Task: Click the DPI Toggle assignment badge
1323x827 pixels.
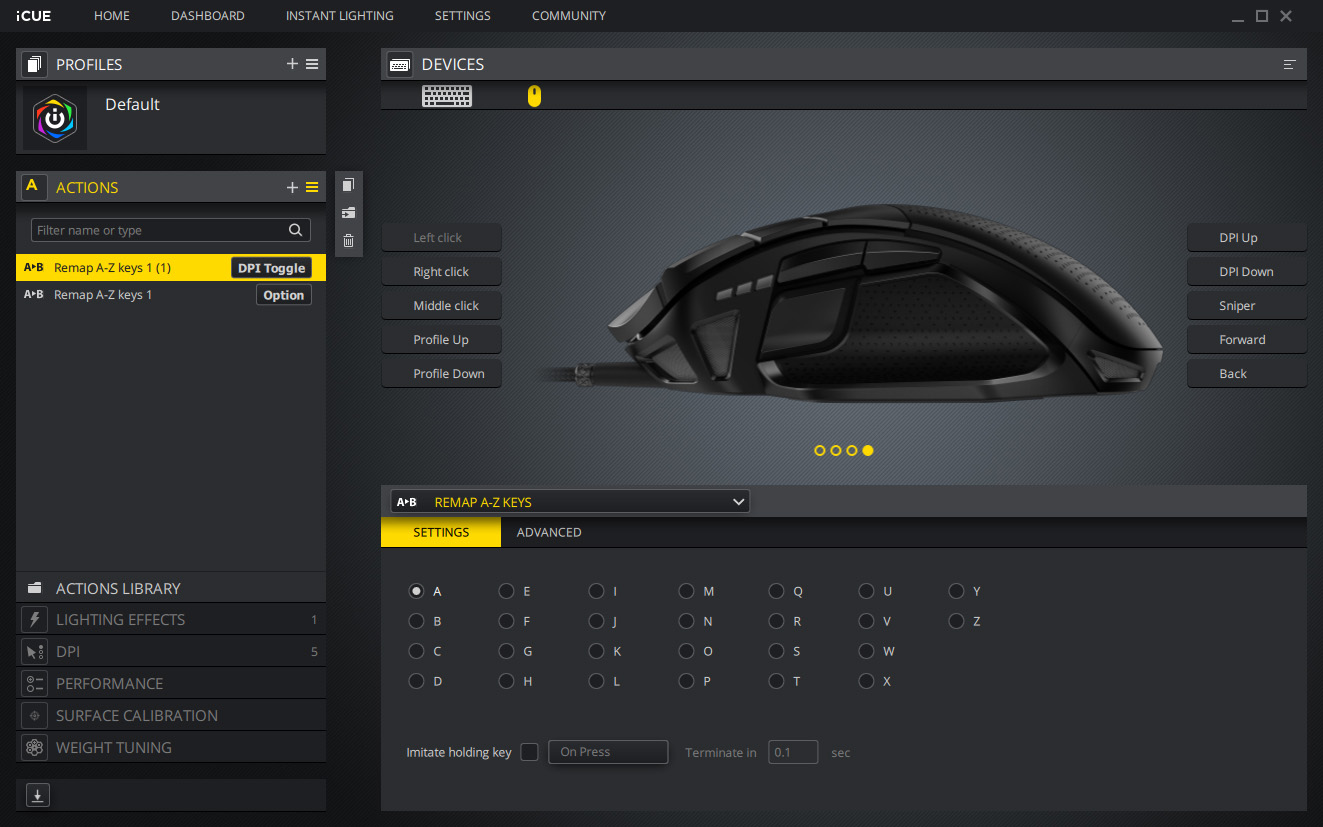Action: [271, 268]
